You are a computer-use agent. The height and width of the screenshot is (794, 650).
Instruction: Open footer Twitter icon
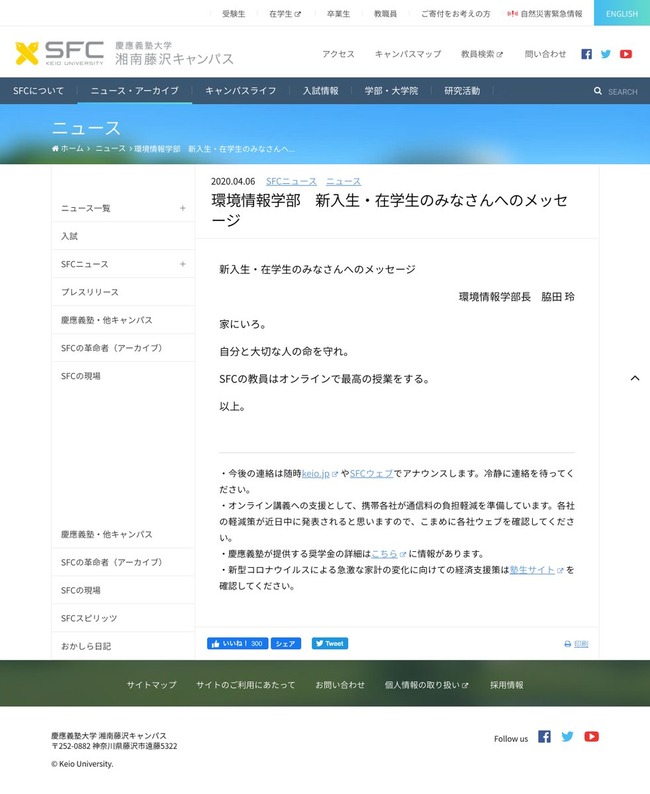(567, 736)
